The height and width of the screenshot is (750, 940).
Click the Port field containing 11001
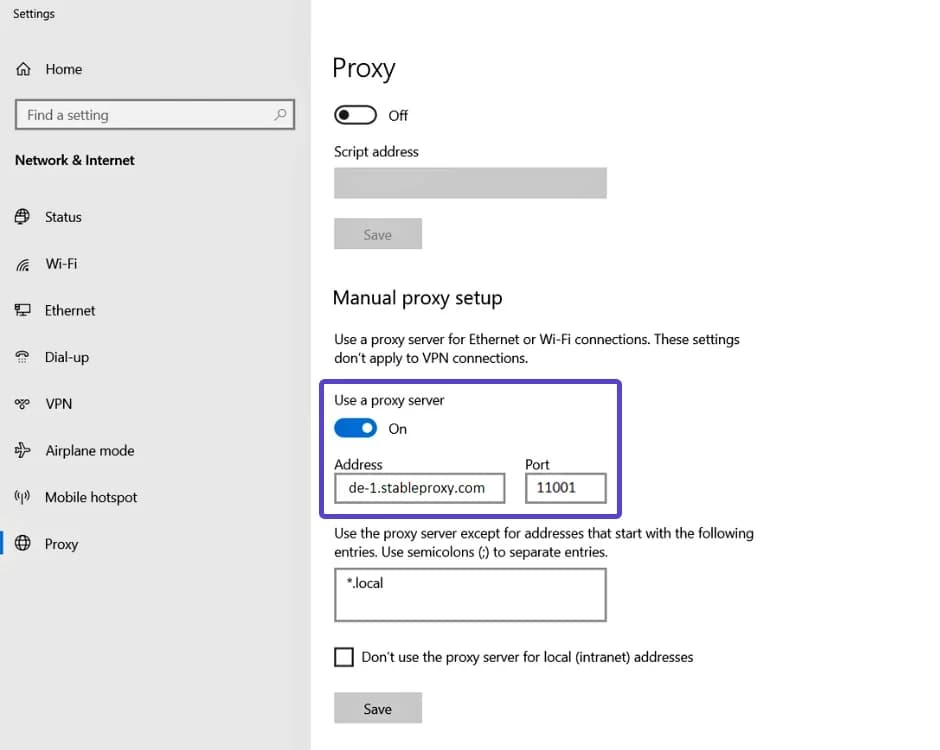click(565, 488)
